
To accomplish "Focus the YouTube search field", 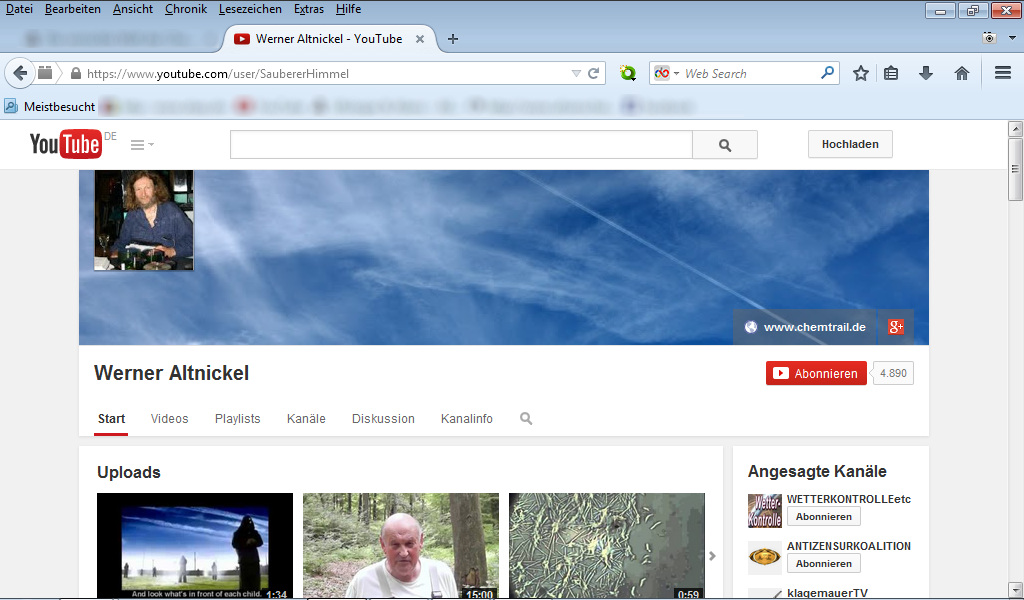I will coord(461,144).
